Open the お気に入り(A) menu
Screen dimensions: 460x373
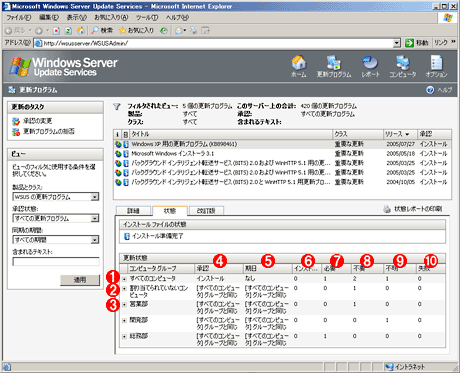tap(111, 17)
